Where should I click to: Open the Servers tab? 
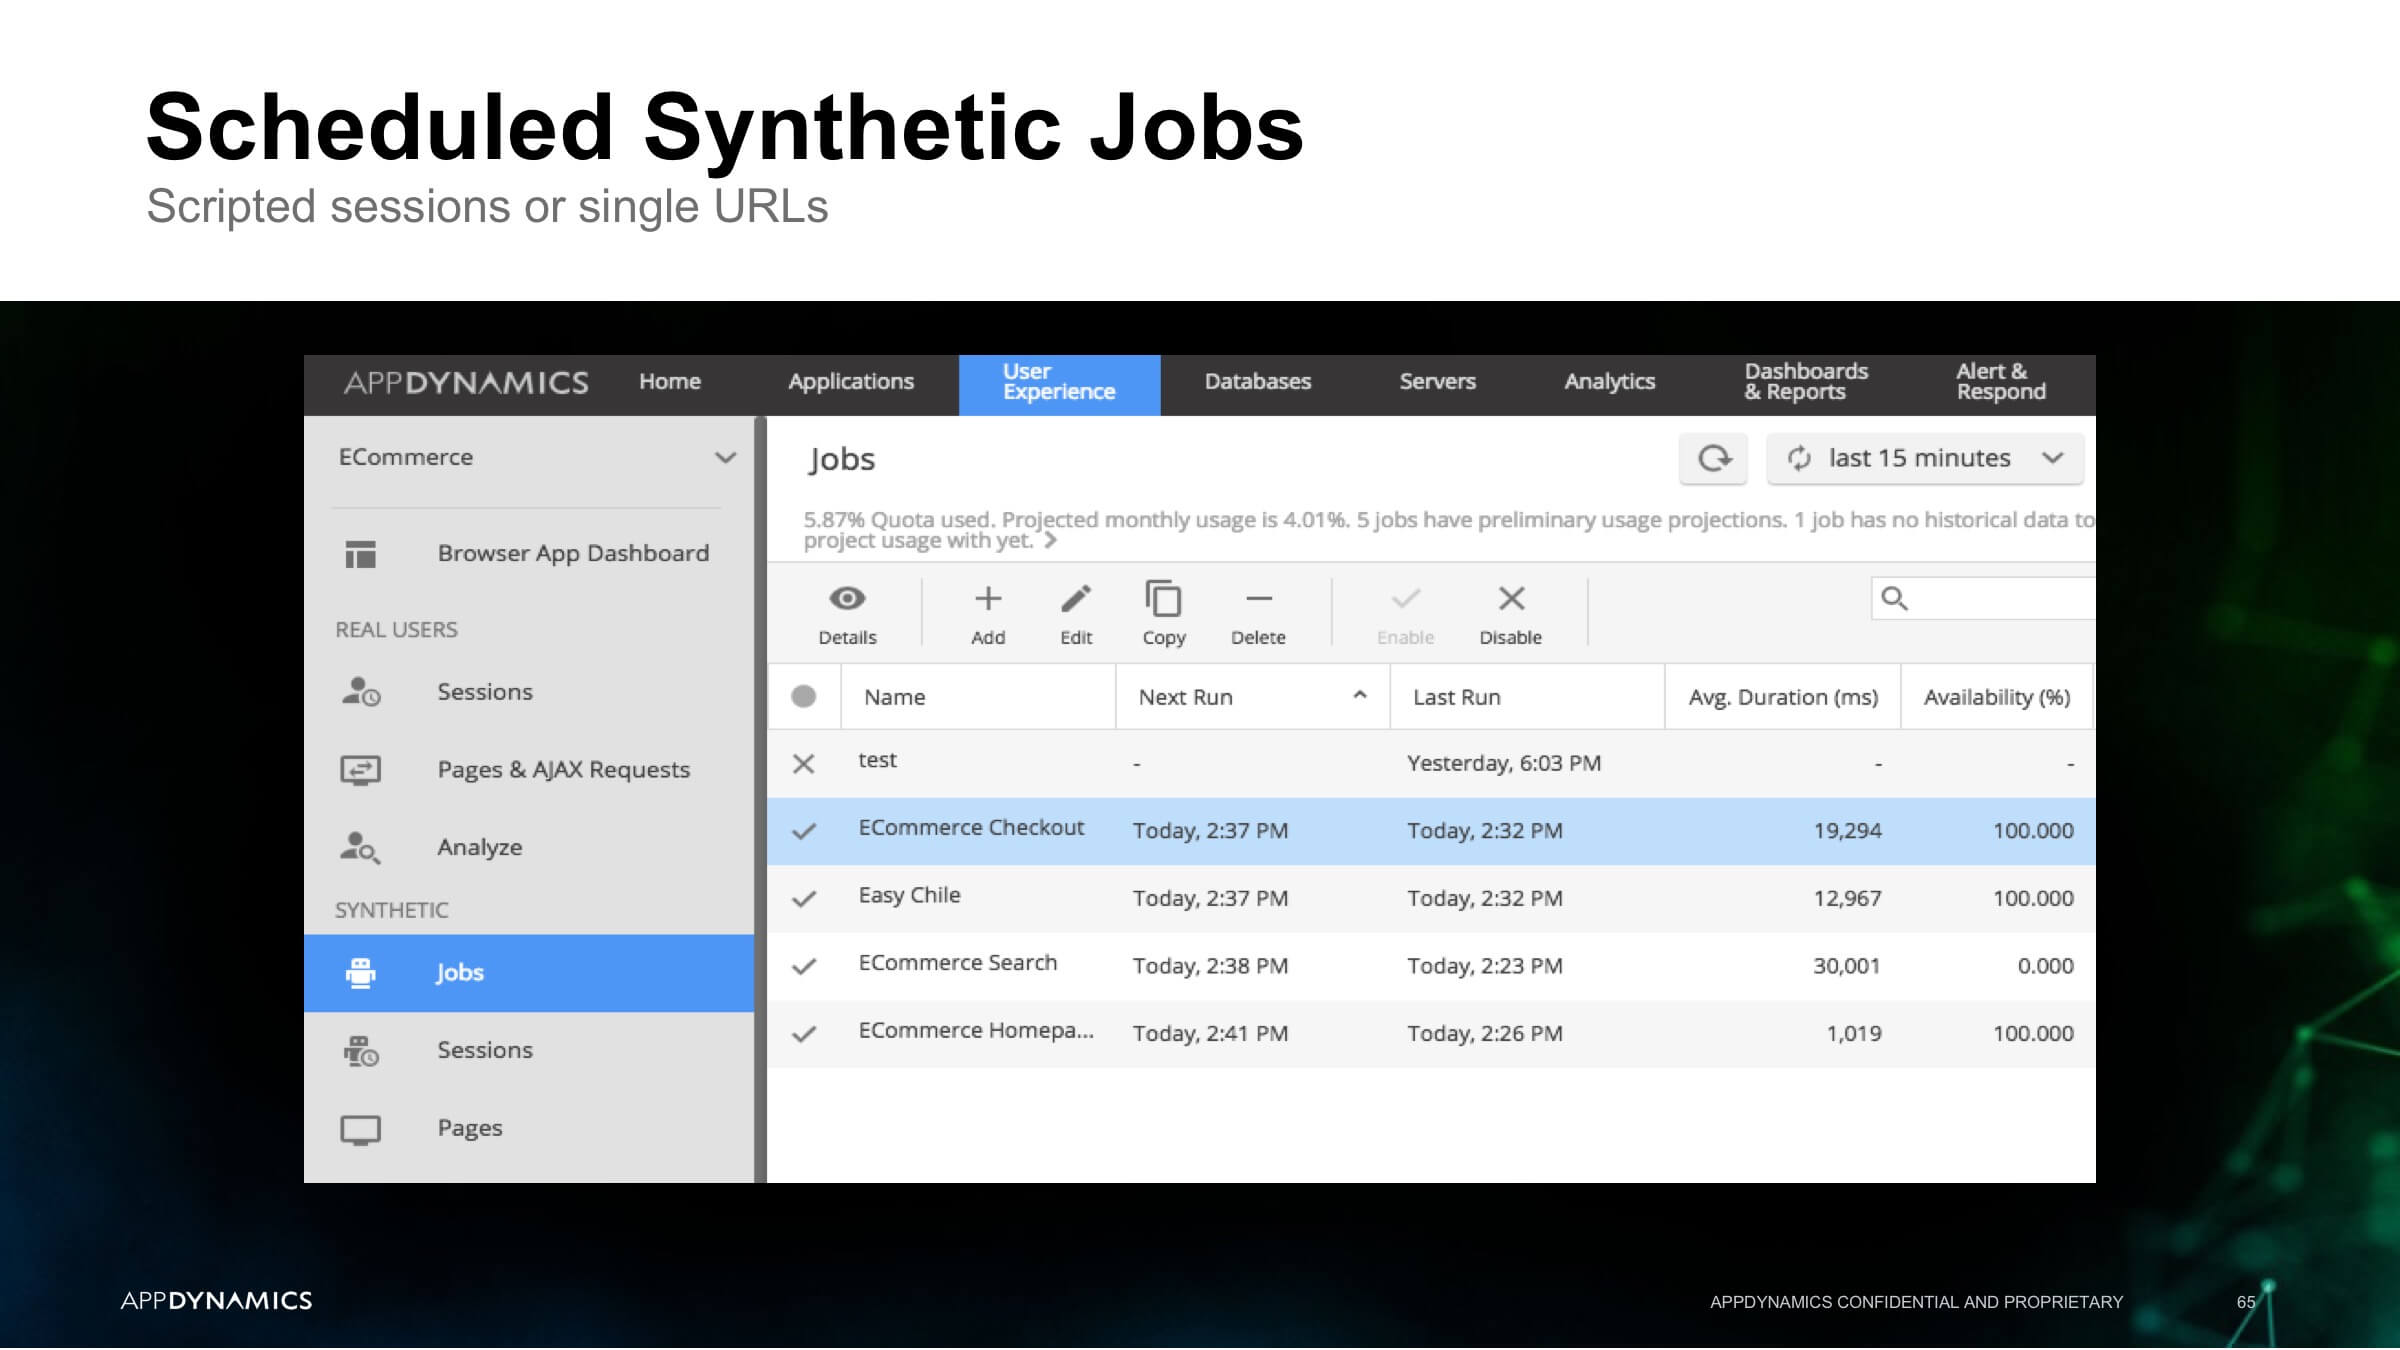(x=1437, y=381)
